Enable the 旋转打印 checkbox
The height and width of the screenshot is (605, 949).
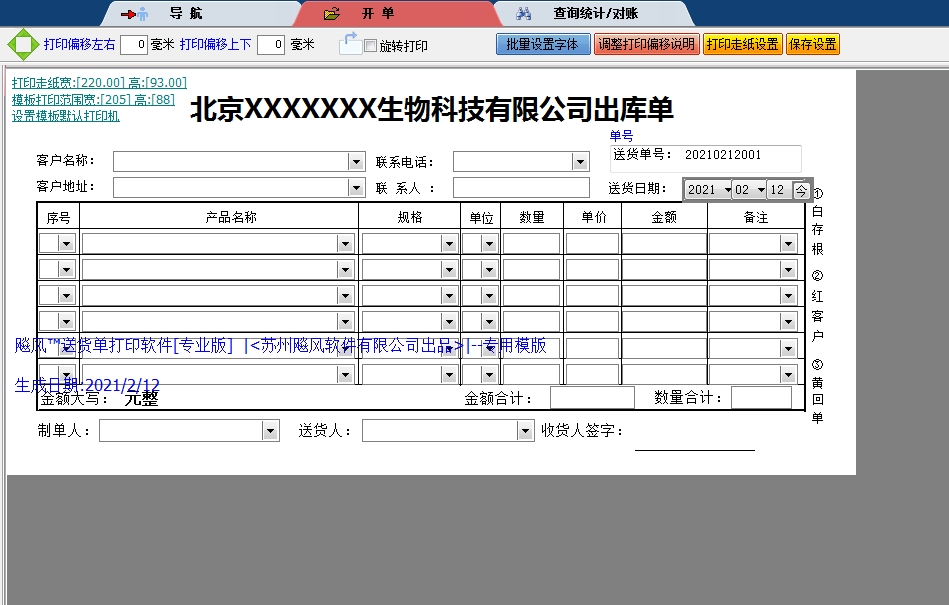click(x=370, y=46)
